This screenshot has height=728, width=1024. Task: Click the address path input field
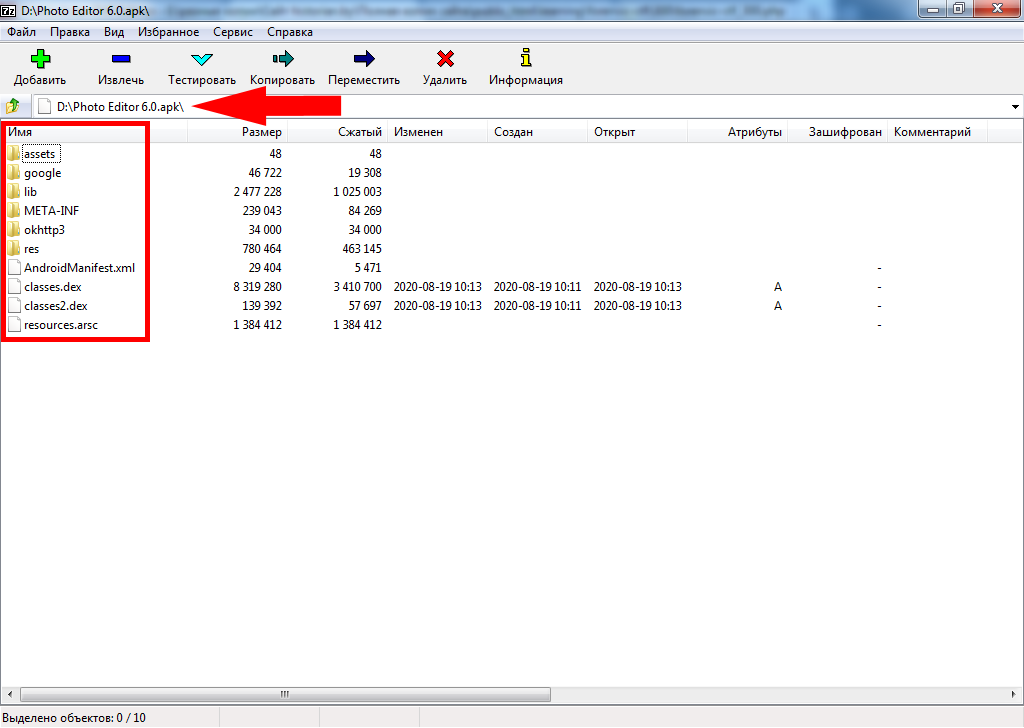click(x=600, y=107)
